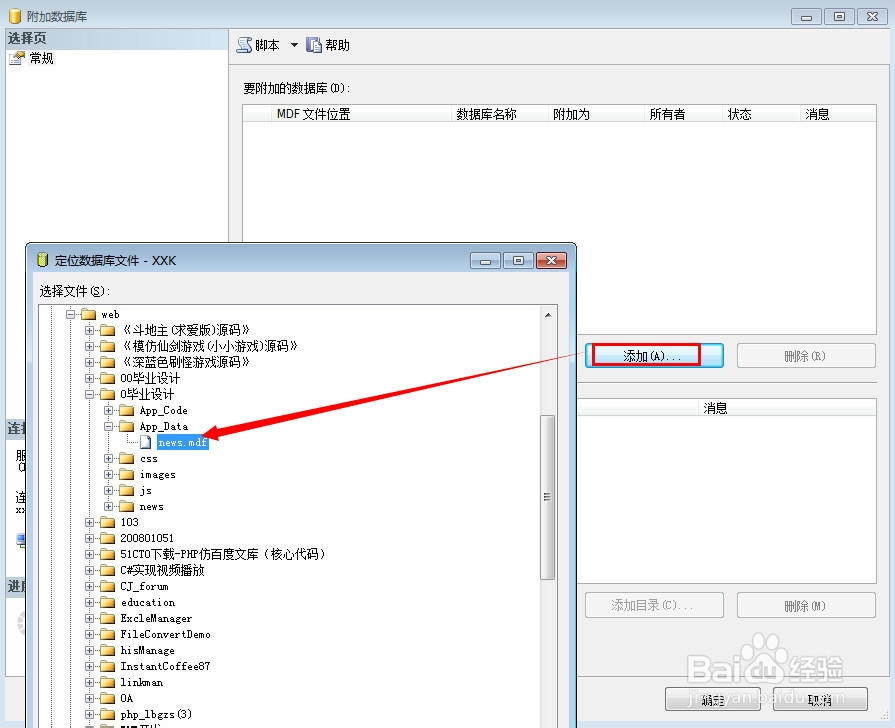Expand the php_lbgzs(3) folder

click(x=89, y=714)
